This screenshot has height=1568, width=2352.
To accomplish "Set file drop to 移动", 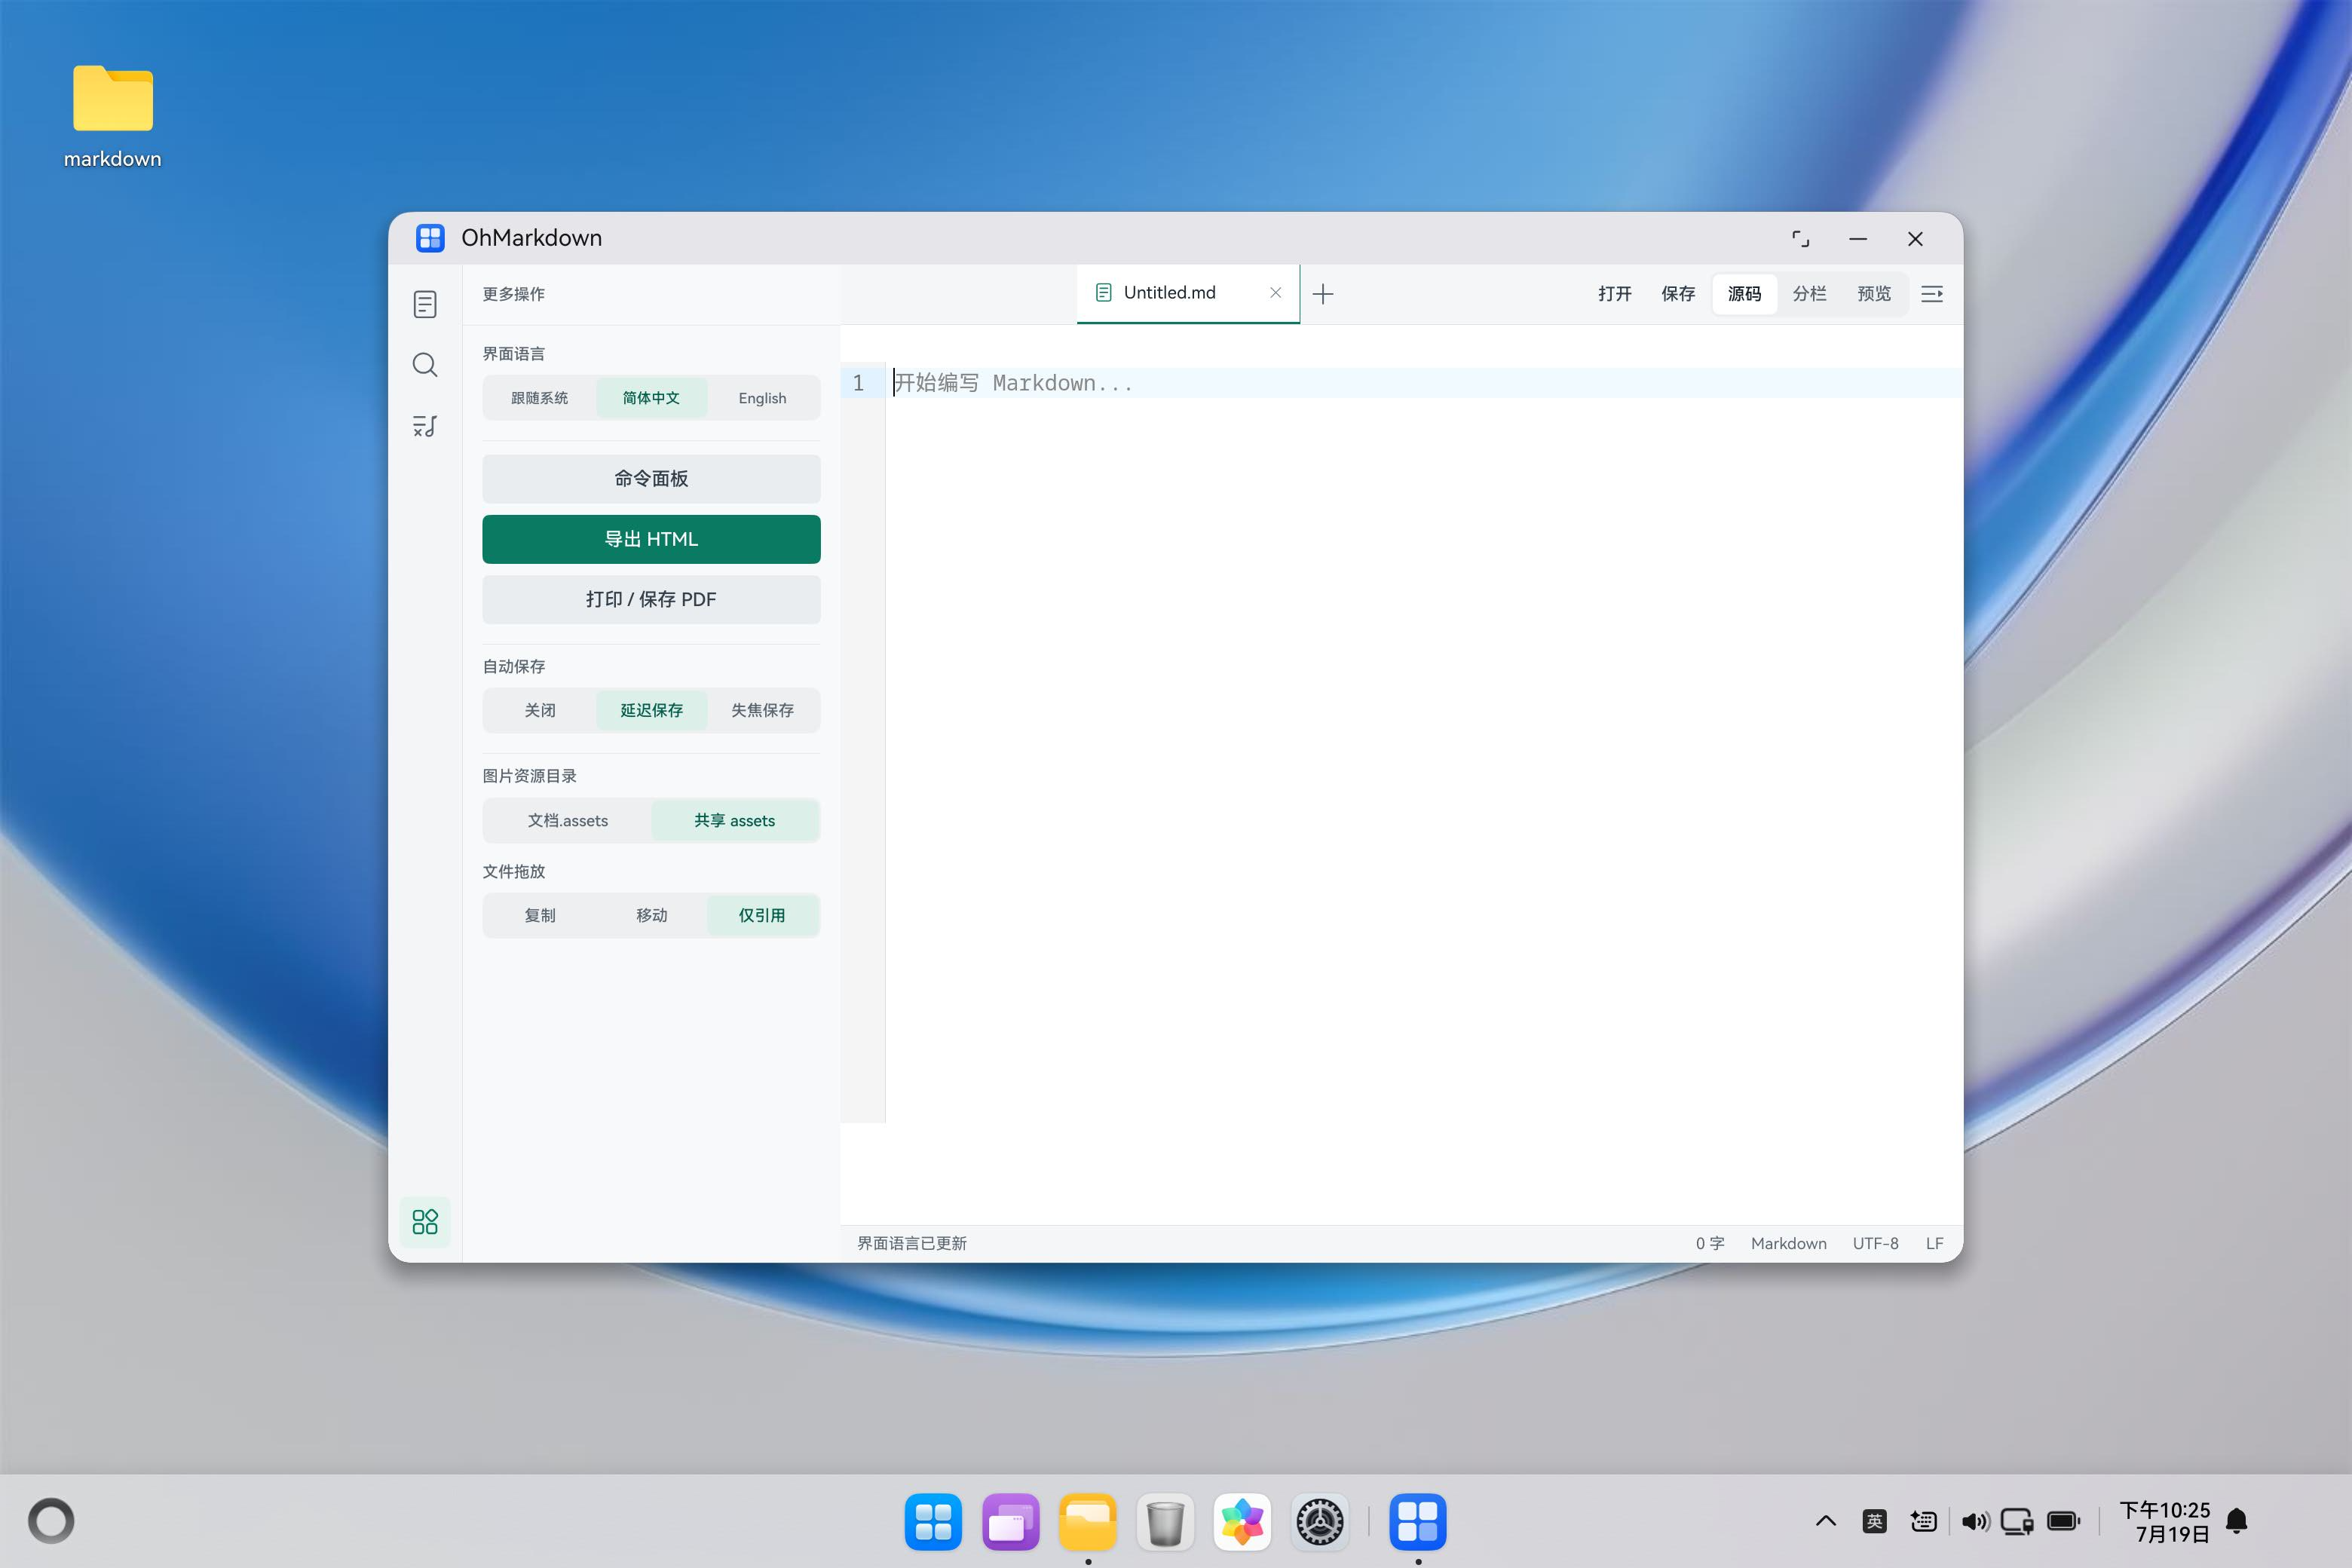I will (651, 915).
